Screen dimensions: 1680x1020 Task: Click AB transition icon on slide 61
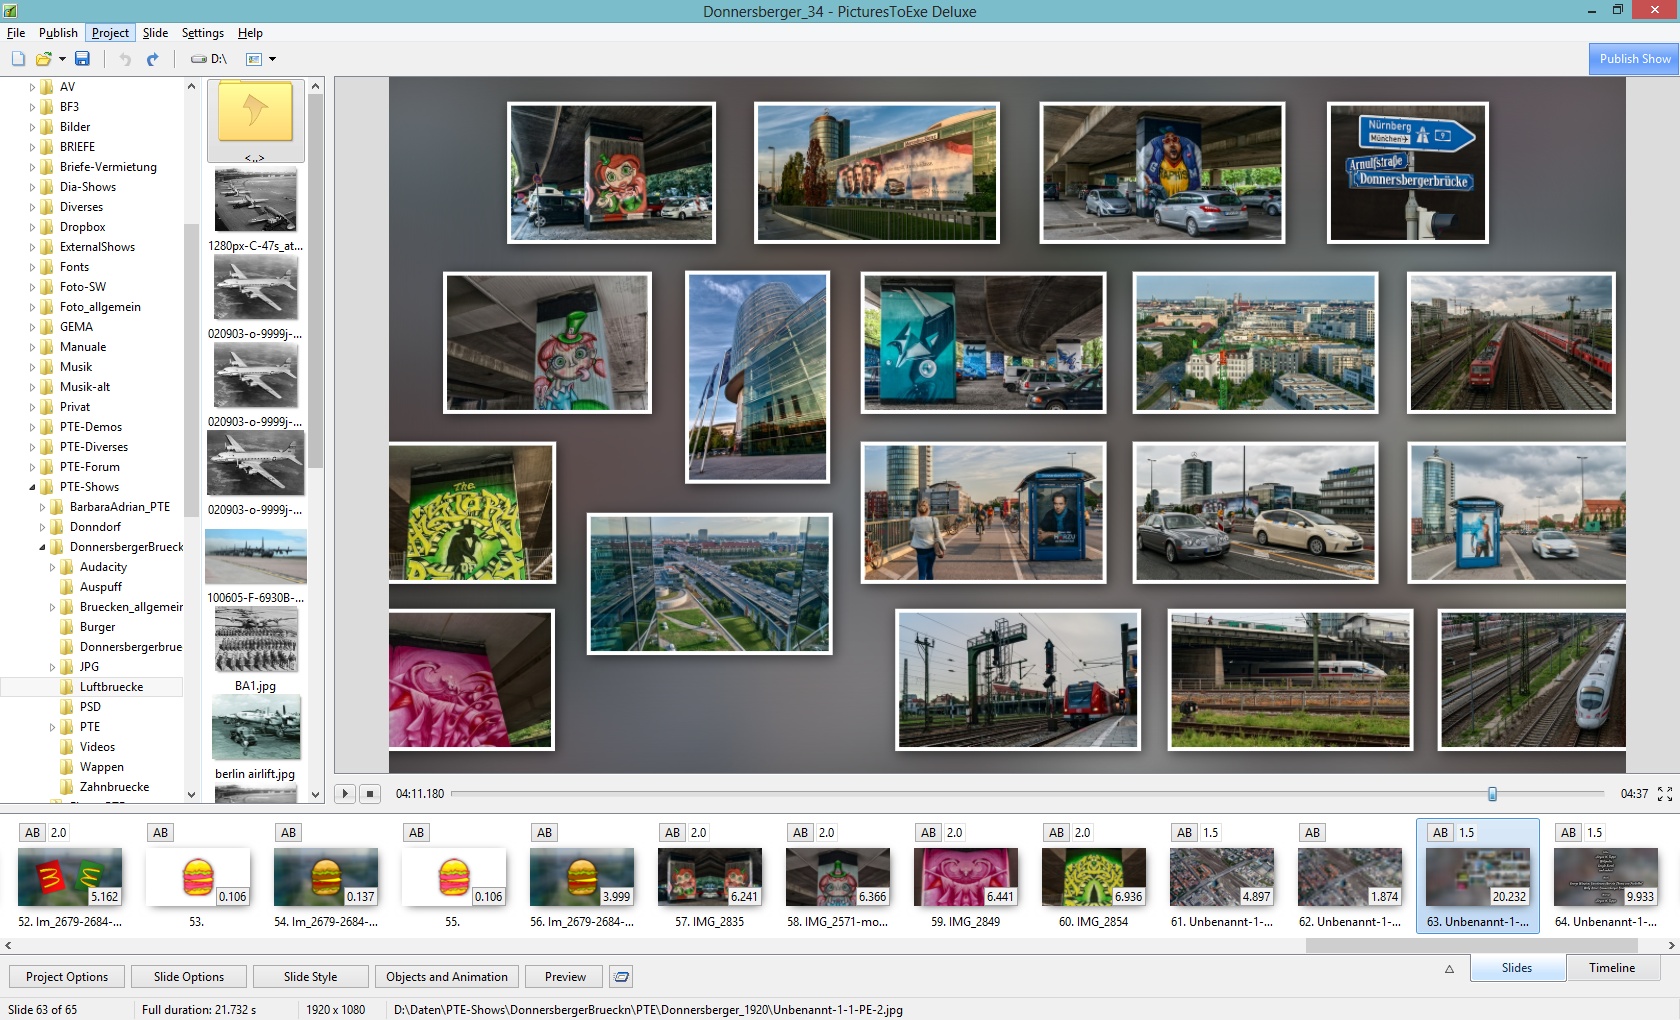1185,832
